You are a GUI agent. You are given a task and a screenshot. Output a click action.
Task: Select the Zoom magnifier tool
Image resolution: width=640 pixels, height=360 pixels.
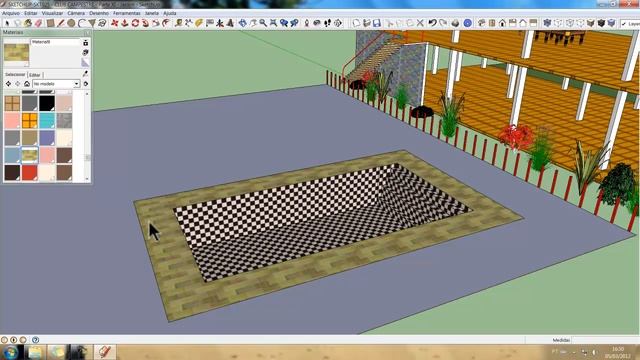tap(263, 23)
